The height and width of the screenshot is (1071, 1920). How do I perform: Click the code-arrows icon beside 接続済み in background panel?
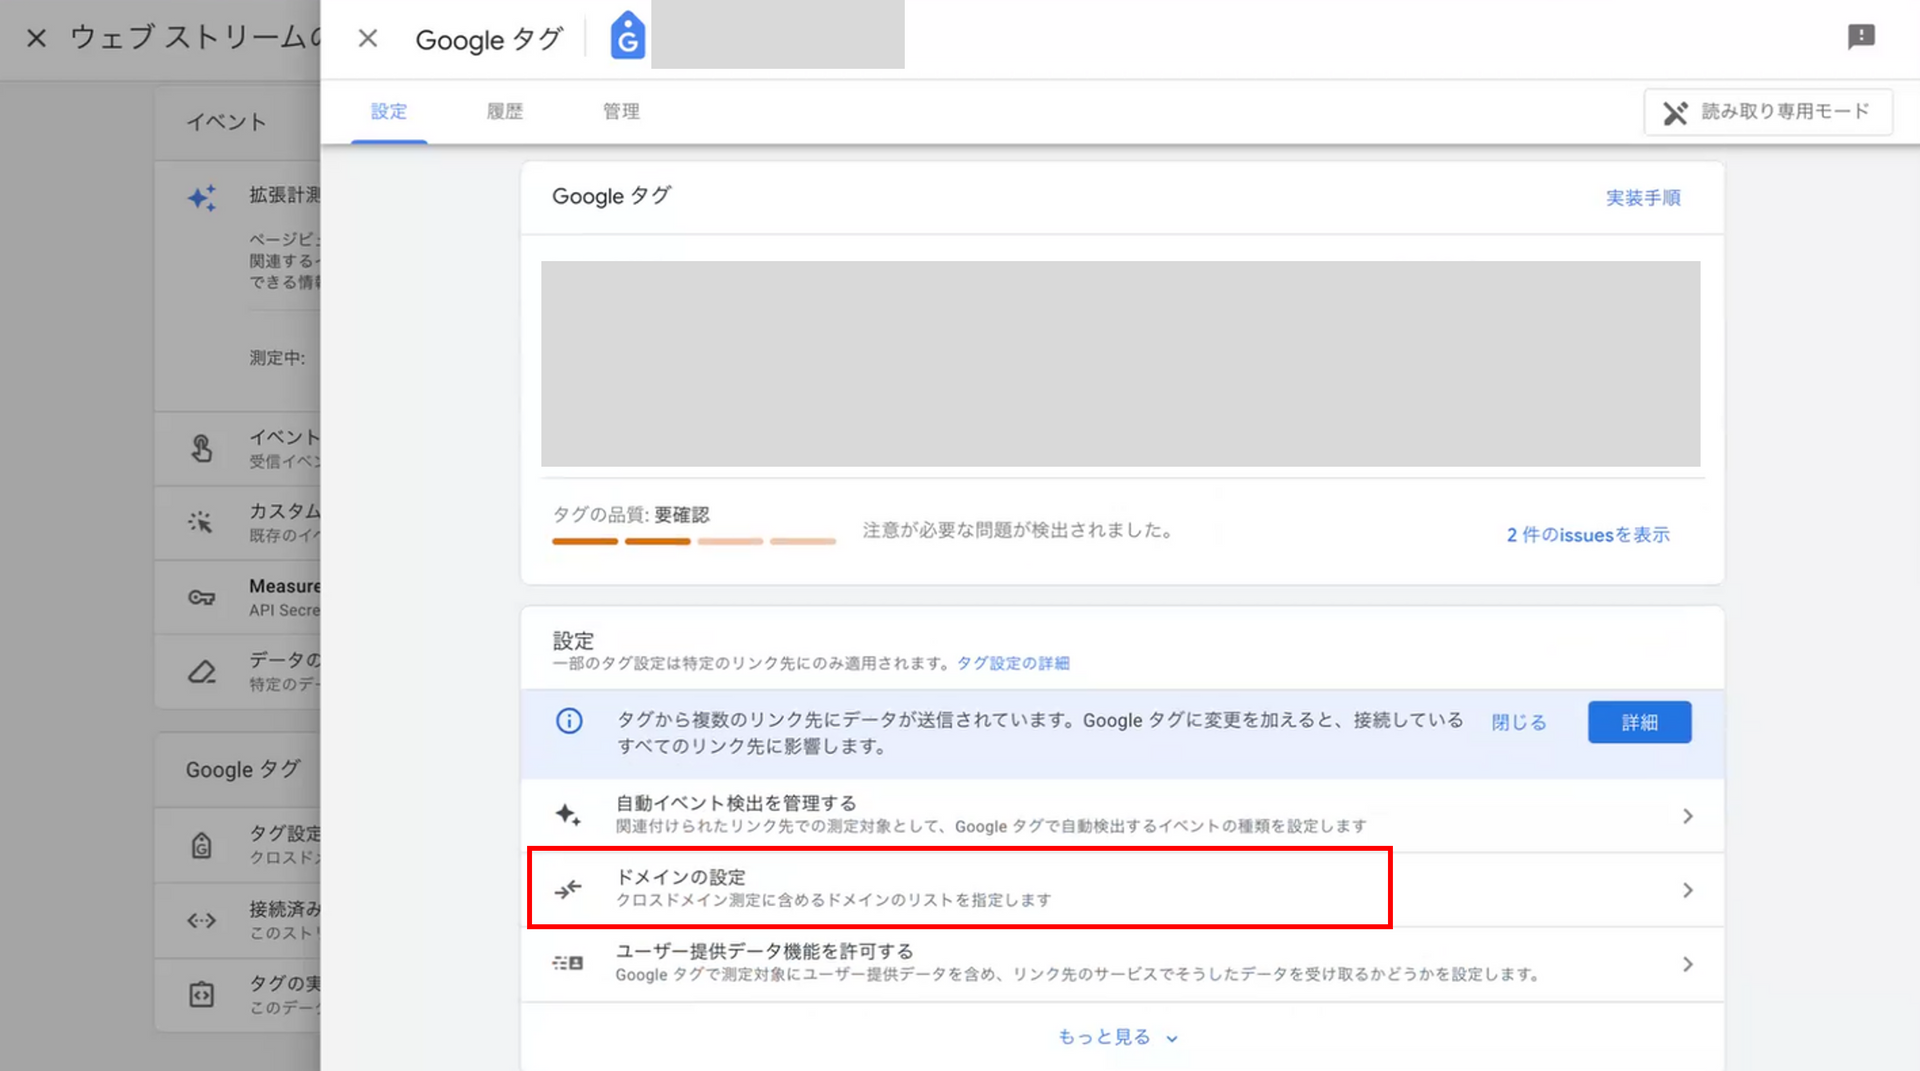(x=202, y=920)
